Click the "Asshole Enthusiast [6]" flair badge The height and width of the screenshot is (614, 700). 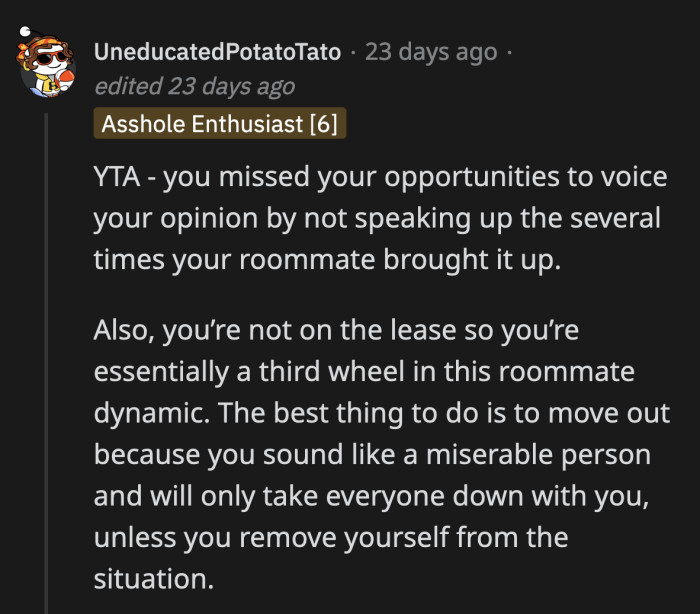220,123
